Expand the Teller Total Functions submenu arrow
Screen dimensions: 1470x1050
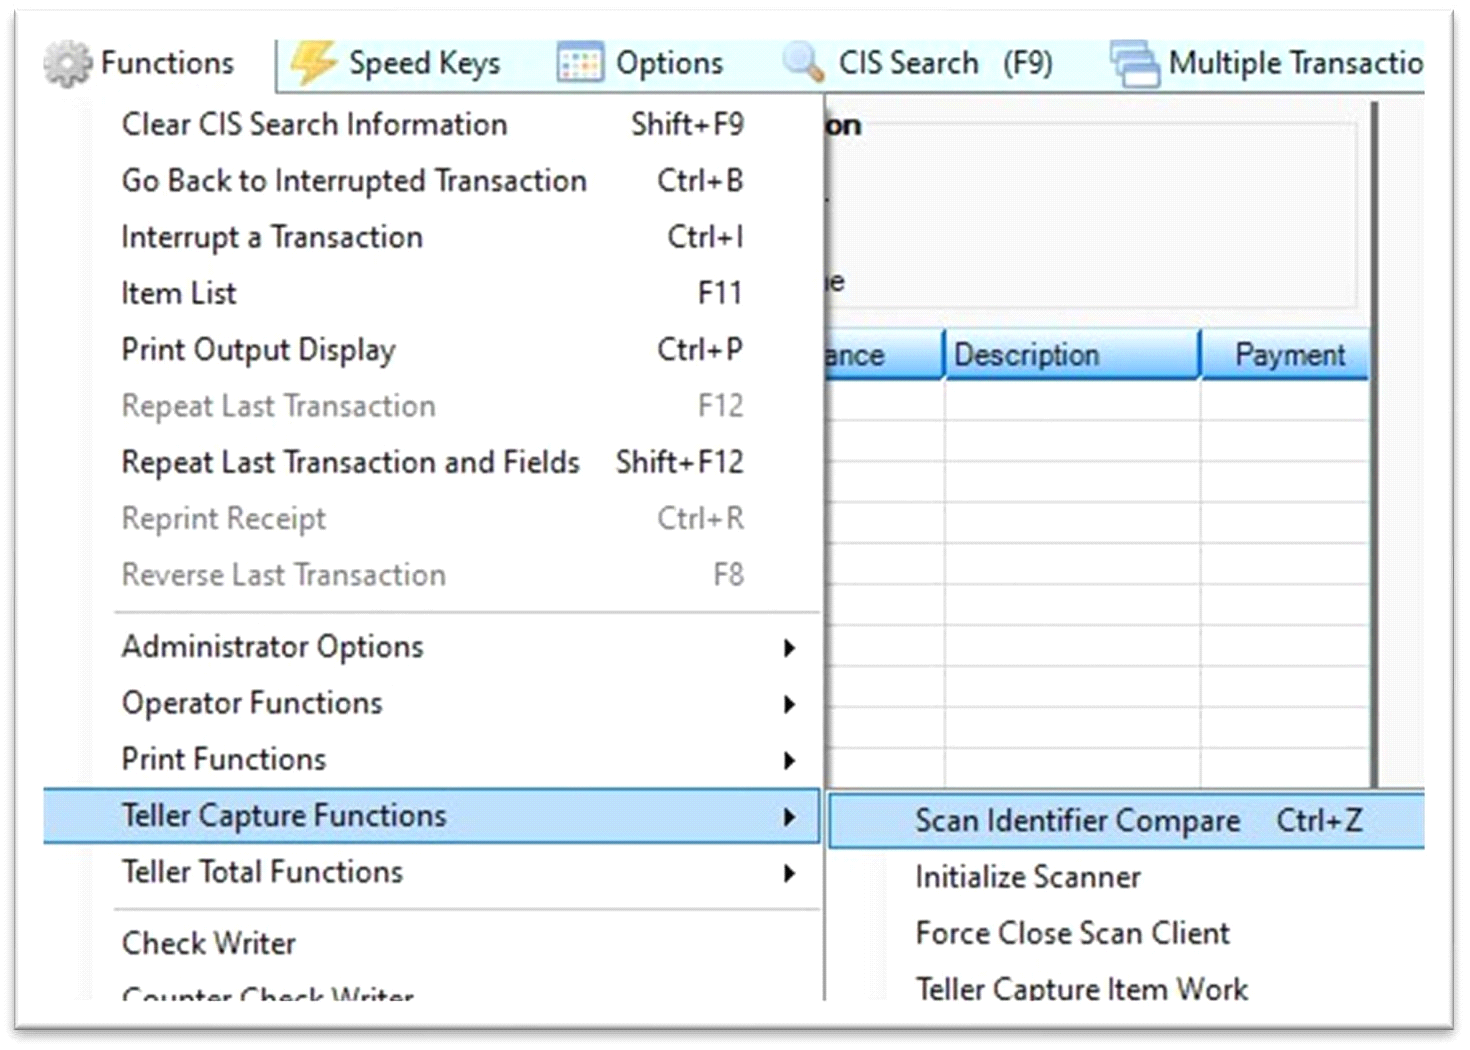pos(789,873)
